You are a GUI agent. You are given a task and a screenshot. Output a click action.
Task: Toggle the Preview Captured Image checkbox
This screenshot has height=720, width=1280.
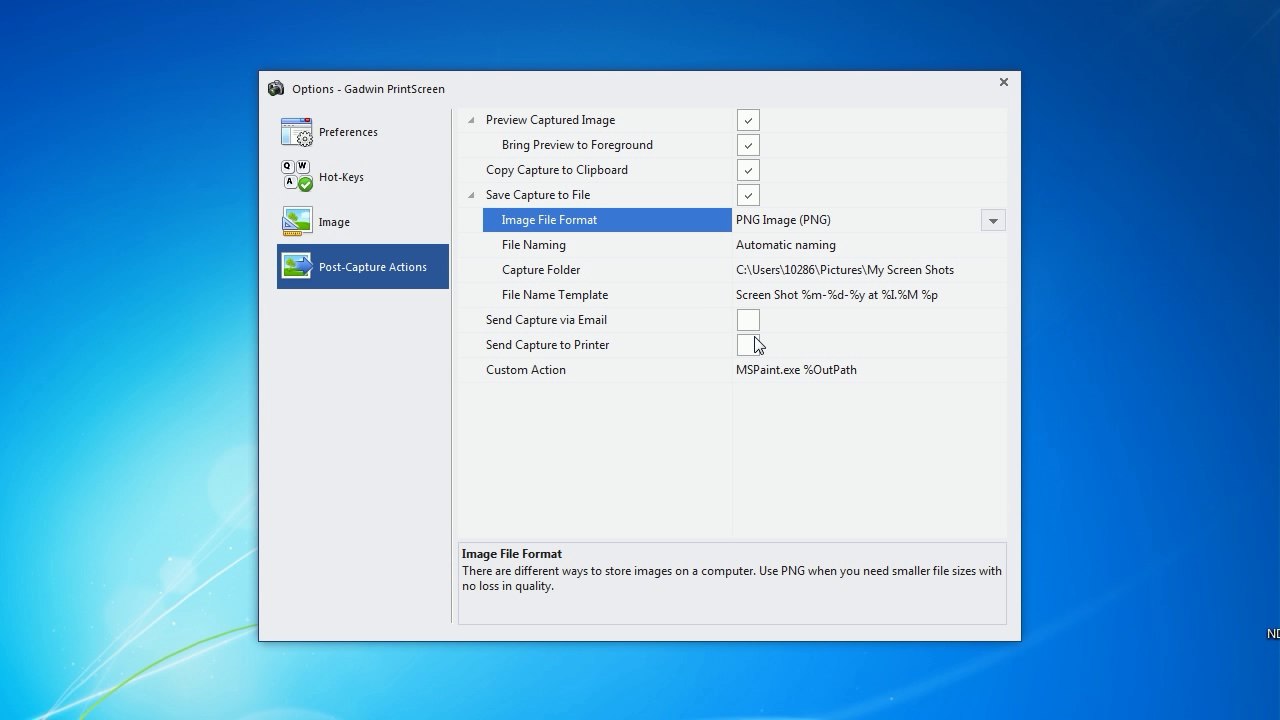(748, 120)
